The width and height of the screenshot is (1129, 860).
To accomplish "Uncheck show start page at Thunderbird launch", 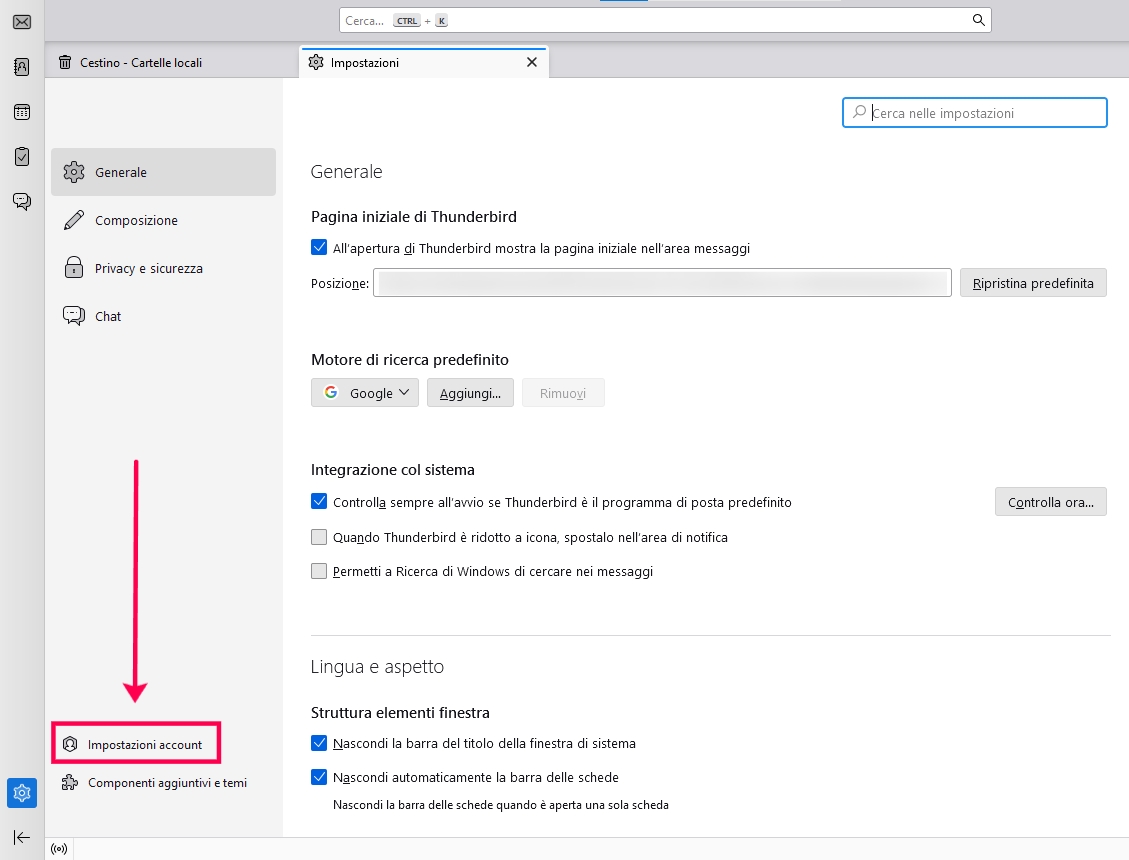I will click(319, 248).
